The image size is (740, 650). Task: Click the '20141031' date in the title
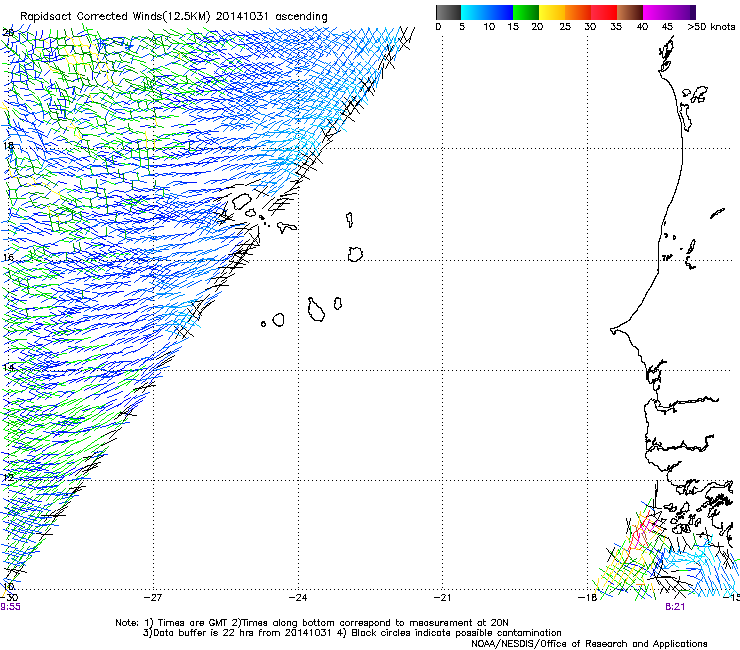[242, 16]
